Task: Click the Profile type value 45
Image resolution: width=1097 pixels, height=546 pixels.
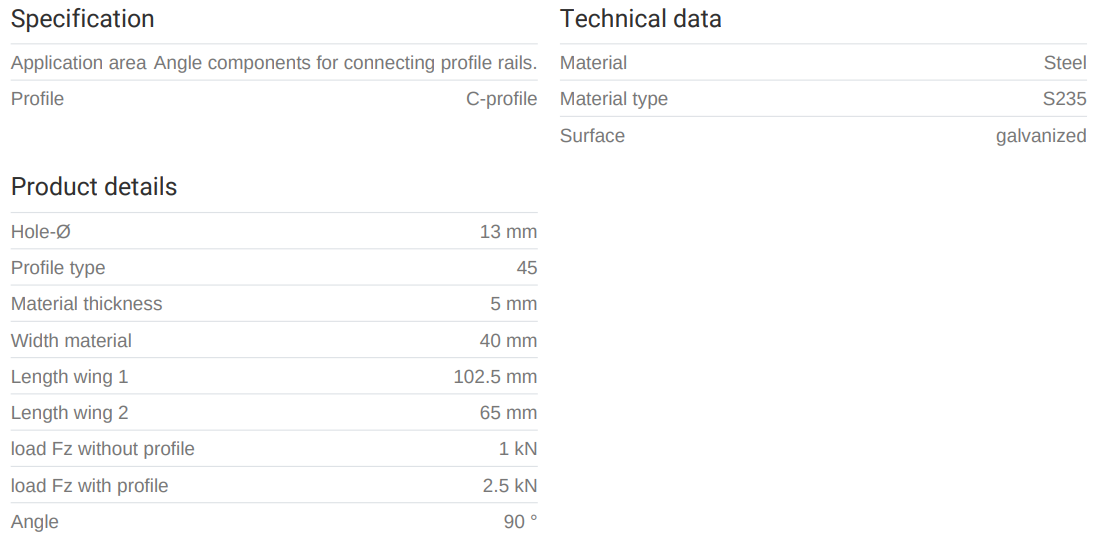Action: coord(526,268)
